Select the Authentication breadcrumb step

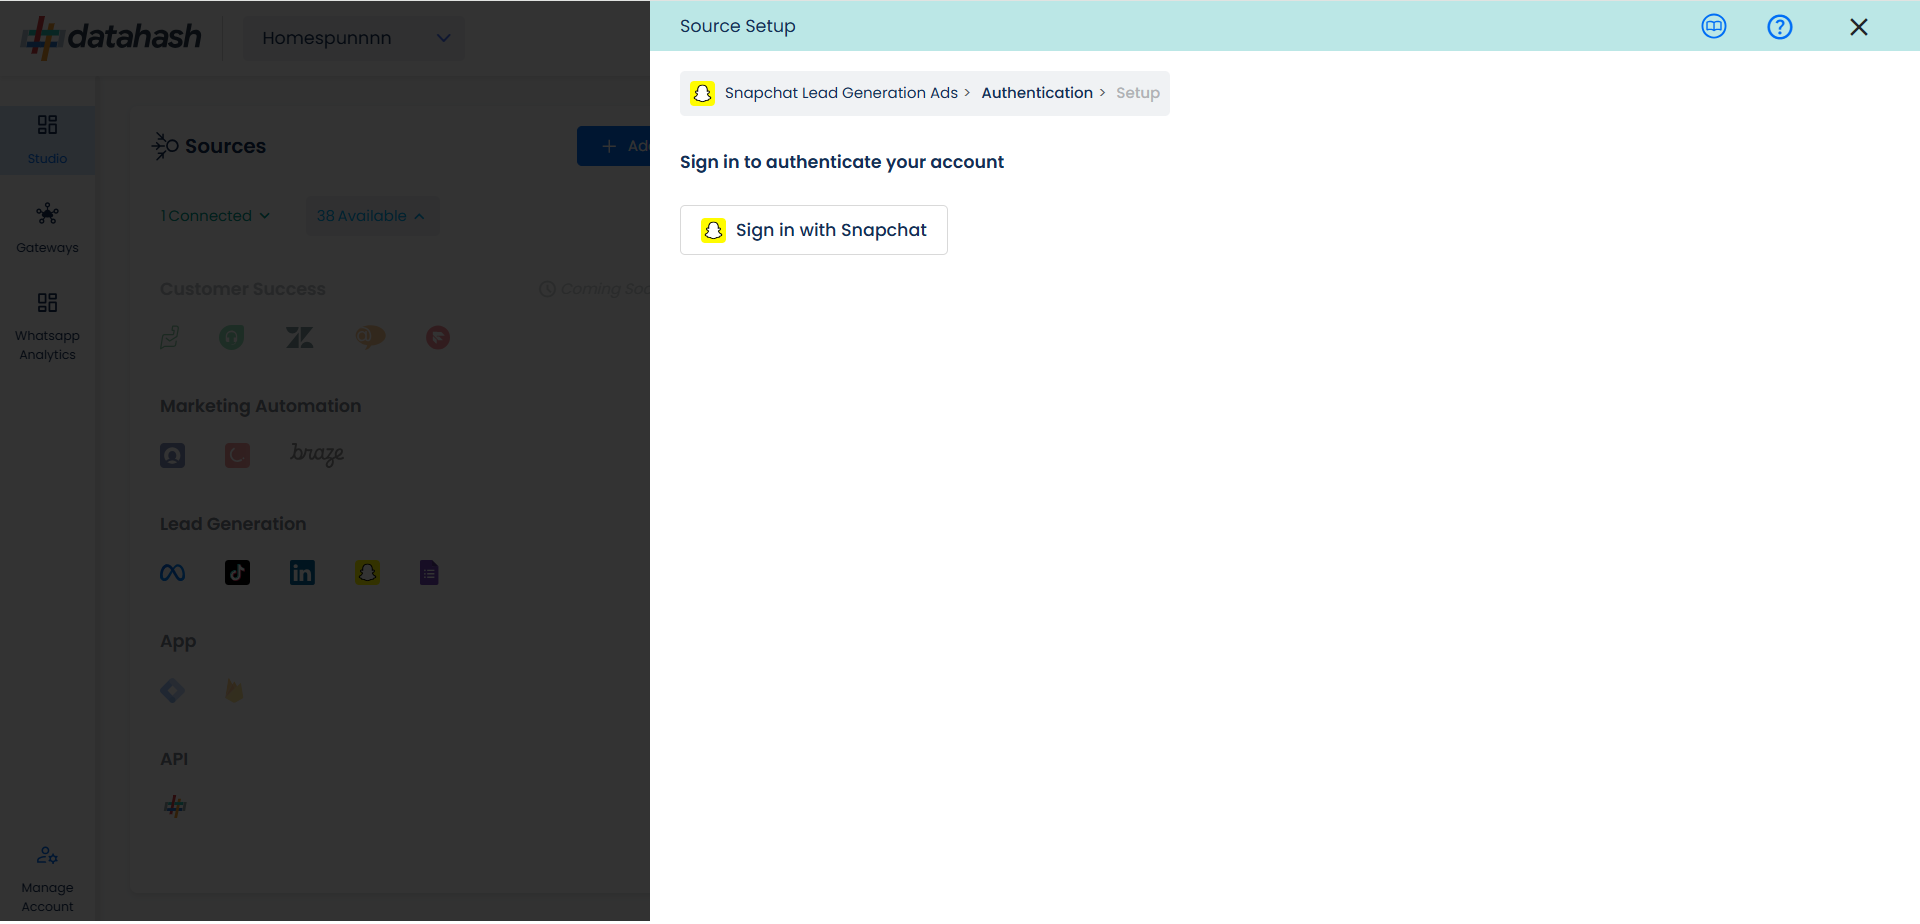(x=1036, y=93)
